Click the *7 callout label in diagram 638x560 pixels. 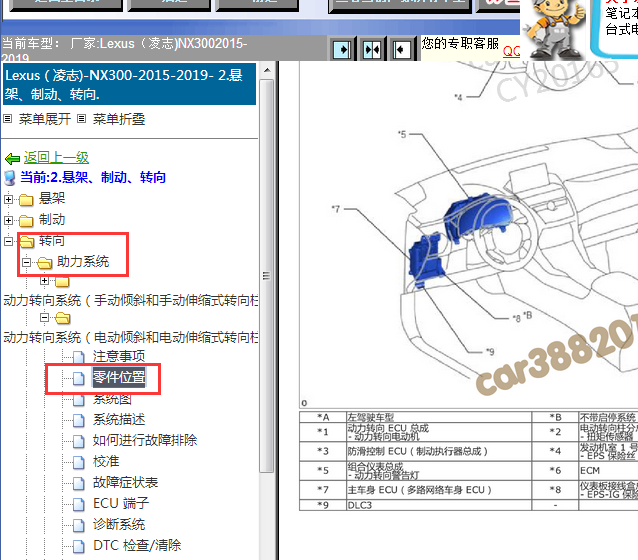[335, 209]
